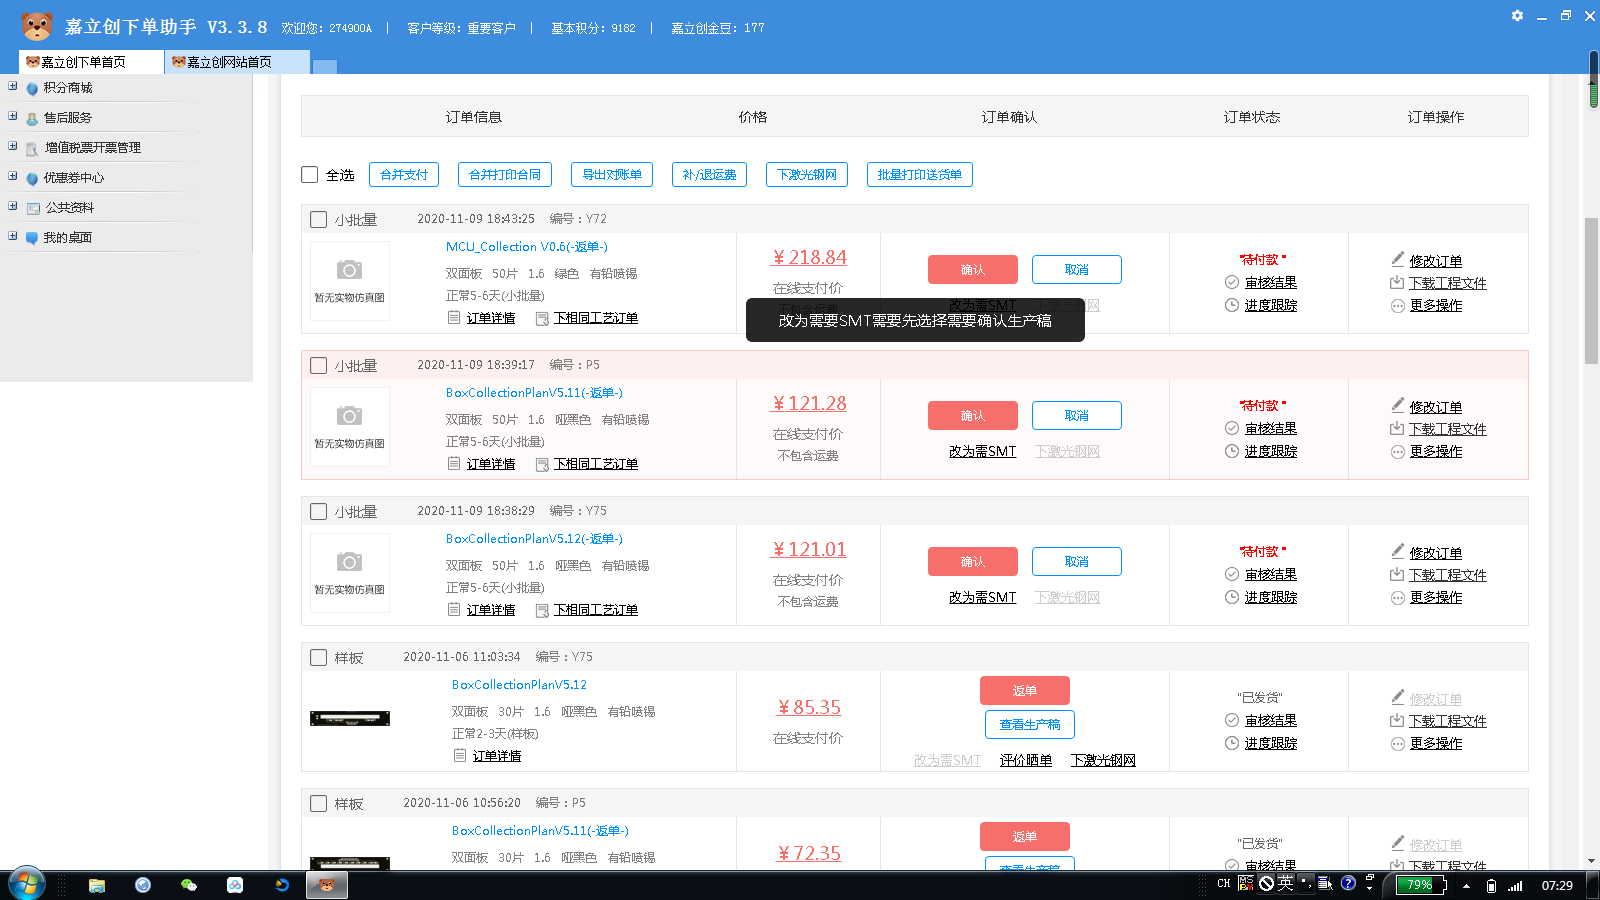1600x900 pixels.
Task: Click the bear logo of 嘉立创下单助手
Action: pos(37,26)
